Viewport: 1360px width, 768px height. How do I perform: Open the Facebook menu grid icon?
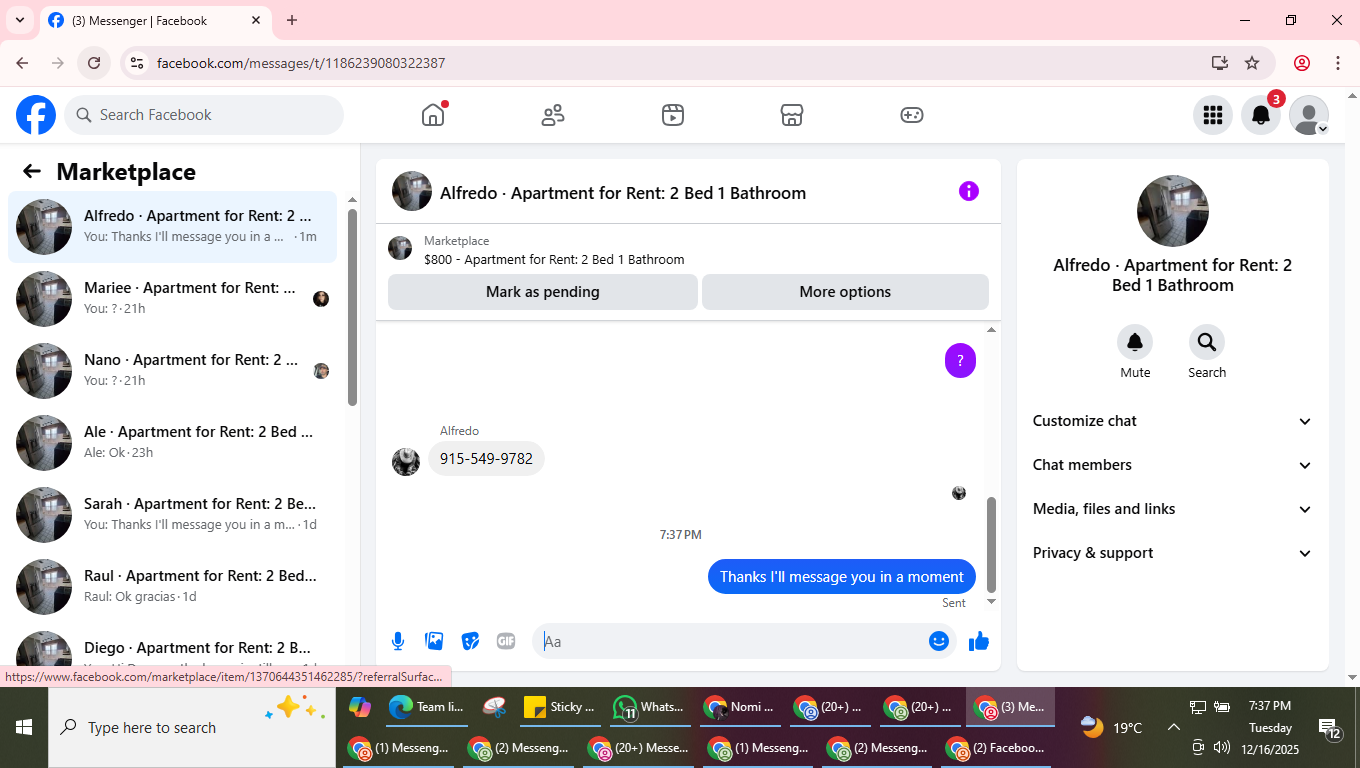[x=1213, y=115]
